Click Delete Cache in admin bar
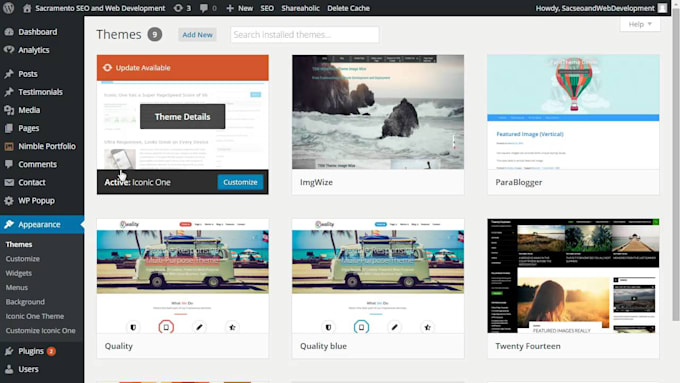 point(348,8)
